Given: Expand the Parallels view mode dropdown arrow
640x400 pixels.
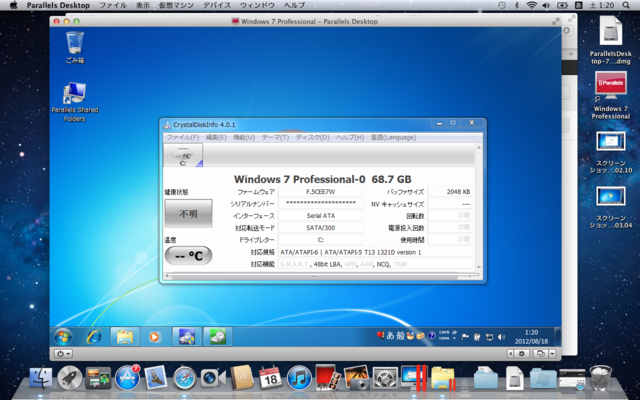Looking at the screenshot, I should click(x=552, y=354).
